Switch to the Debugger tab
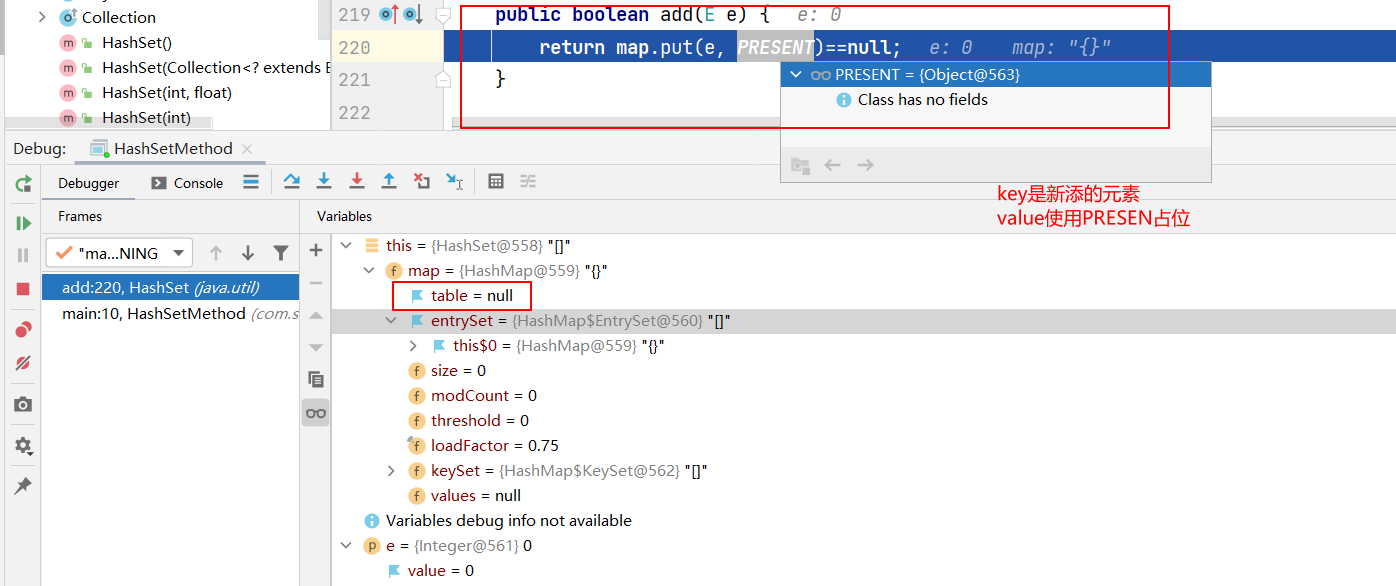1396x586 pixels. pyautogui.click(x=88, y=183)
